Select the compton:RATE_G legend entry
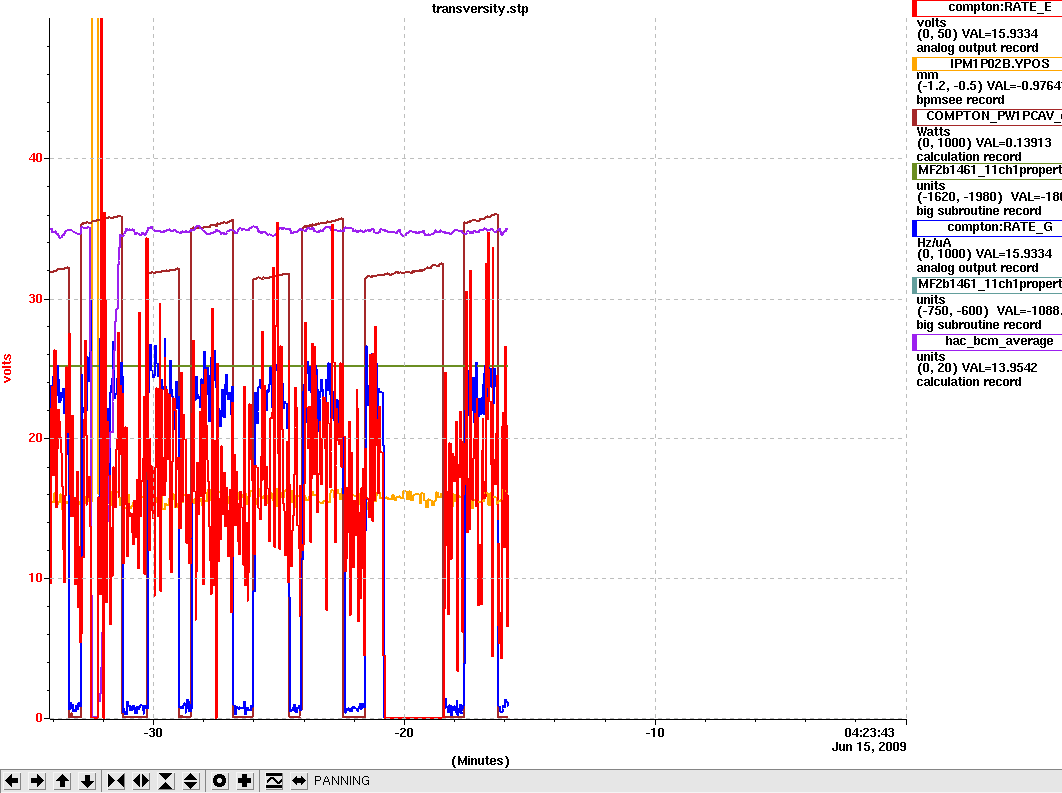Image resolution: width=1062 pixels, height=793 pixels. click(989, 227)
